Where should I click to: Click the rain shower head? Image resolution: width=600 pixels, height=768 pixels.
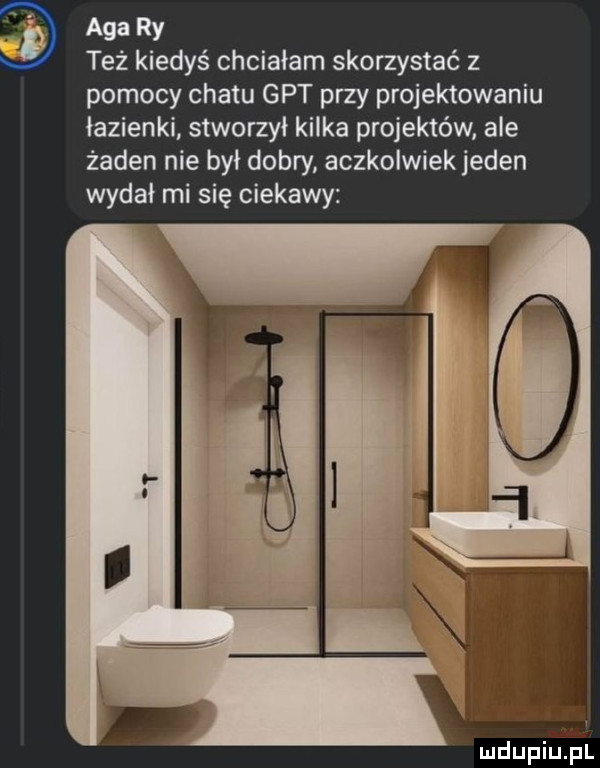coord(264,336)
